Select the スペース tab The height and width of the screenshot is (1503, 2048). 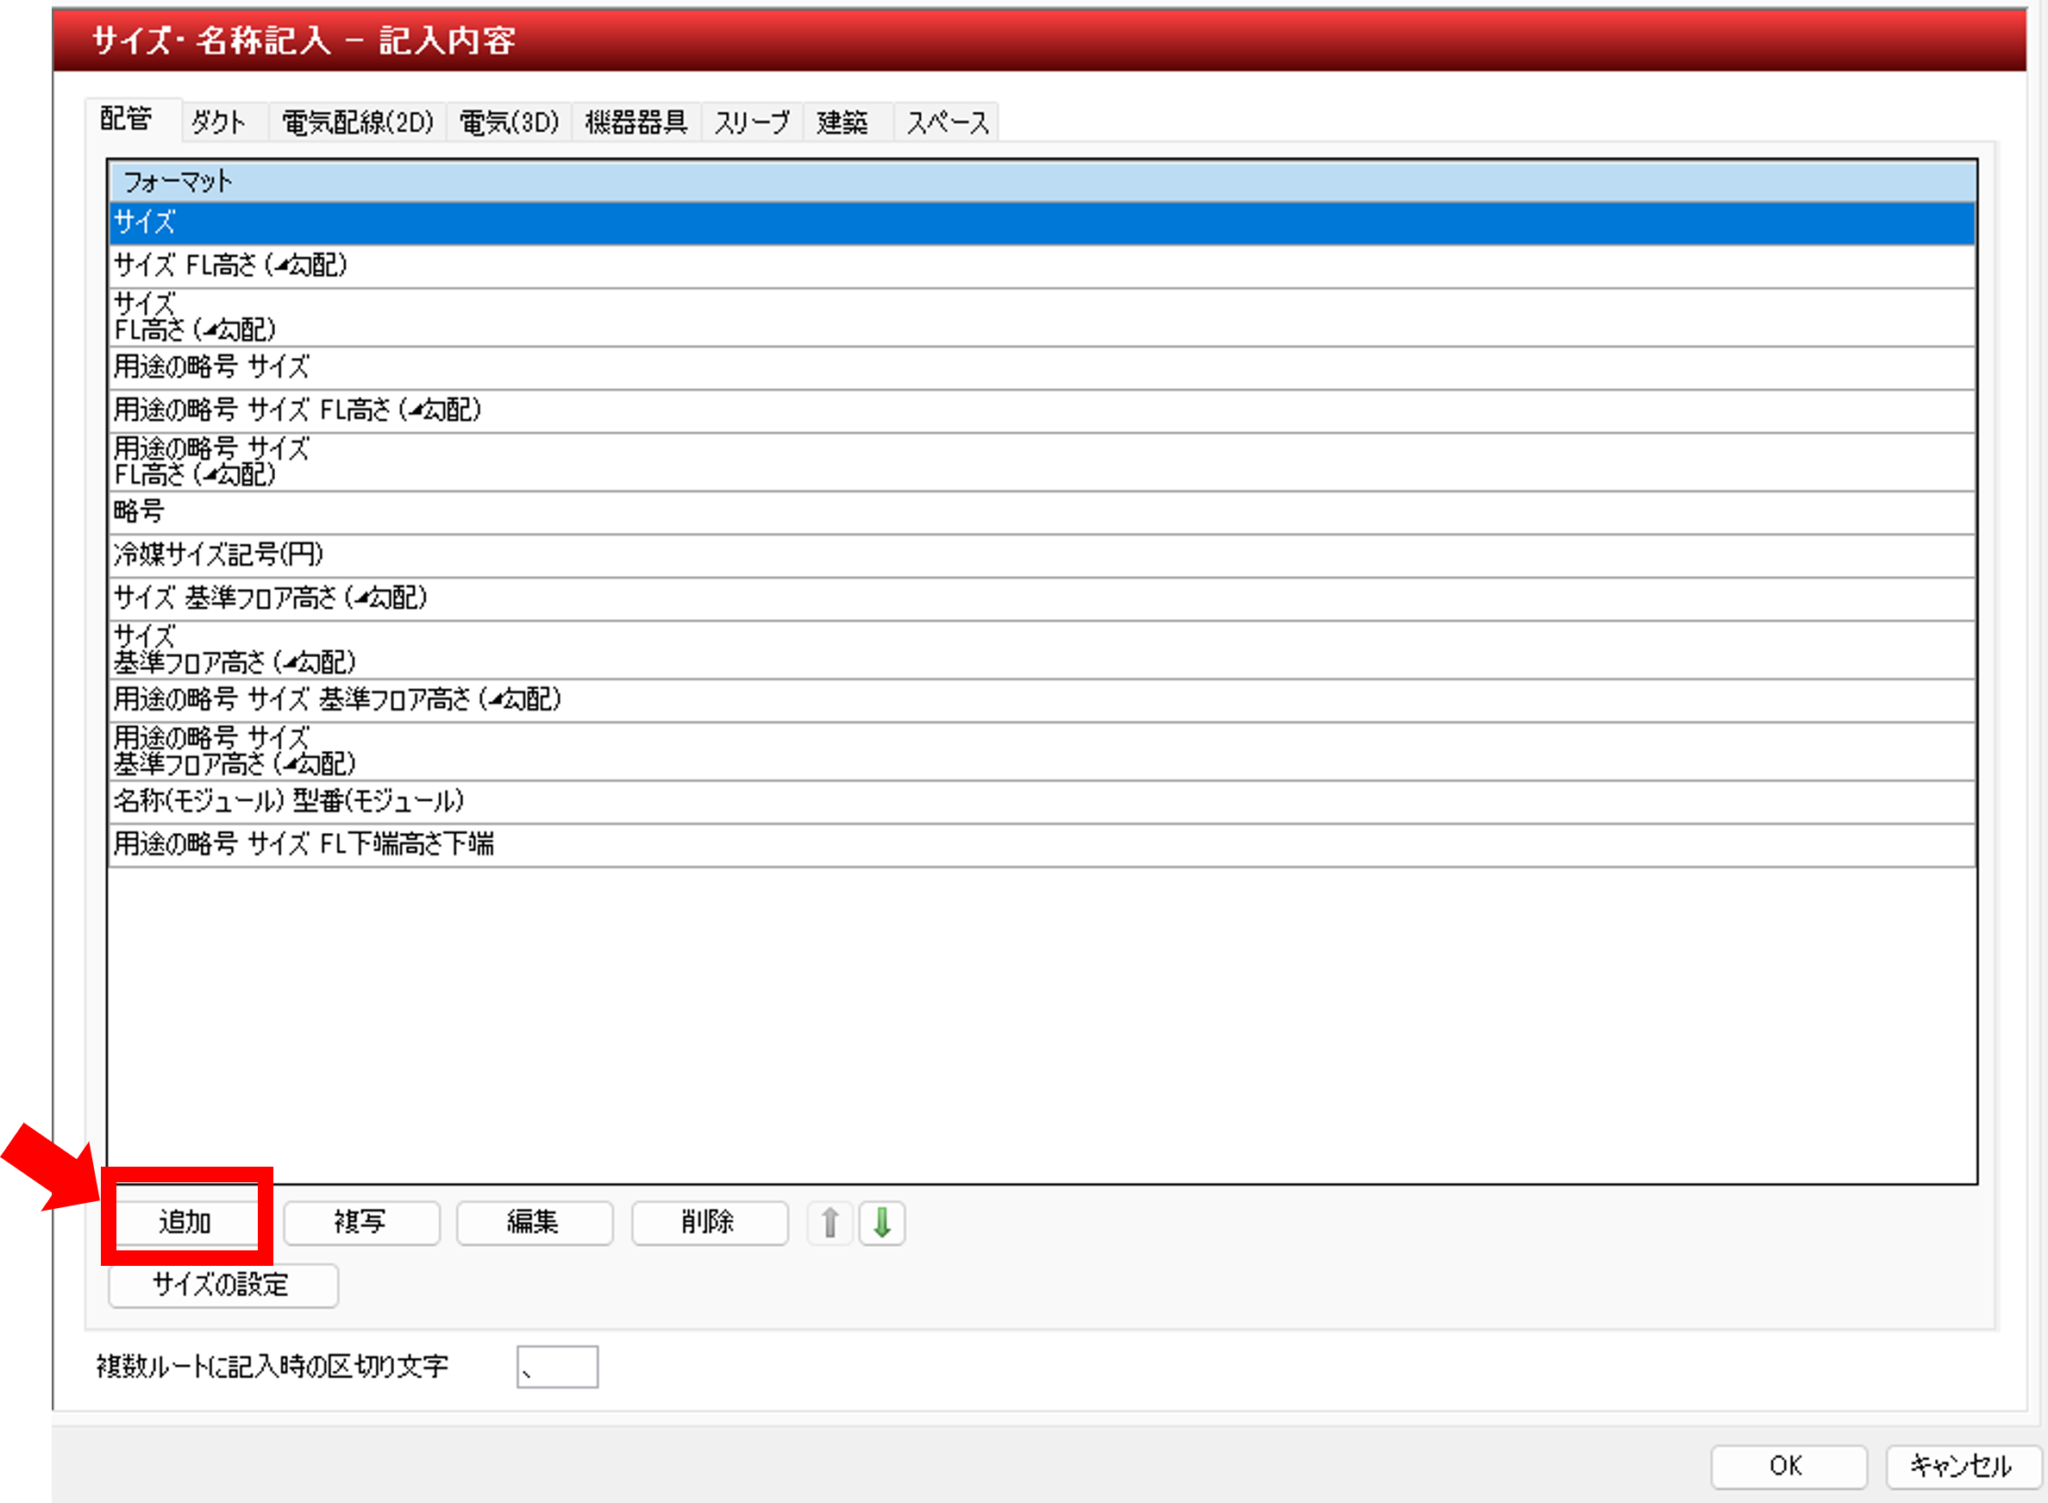pos(946,122)
